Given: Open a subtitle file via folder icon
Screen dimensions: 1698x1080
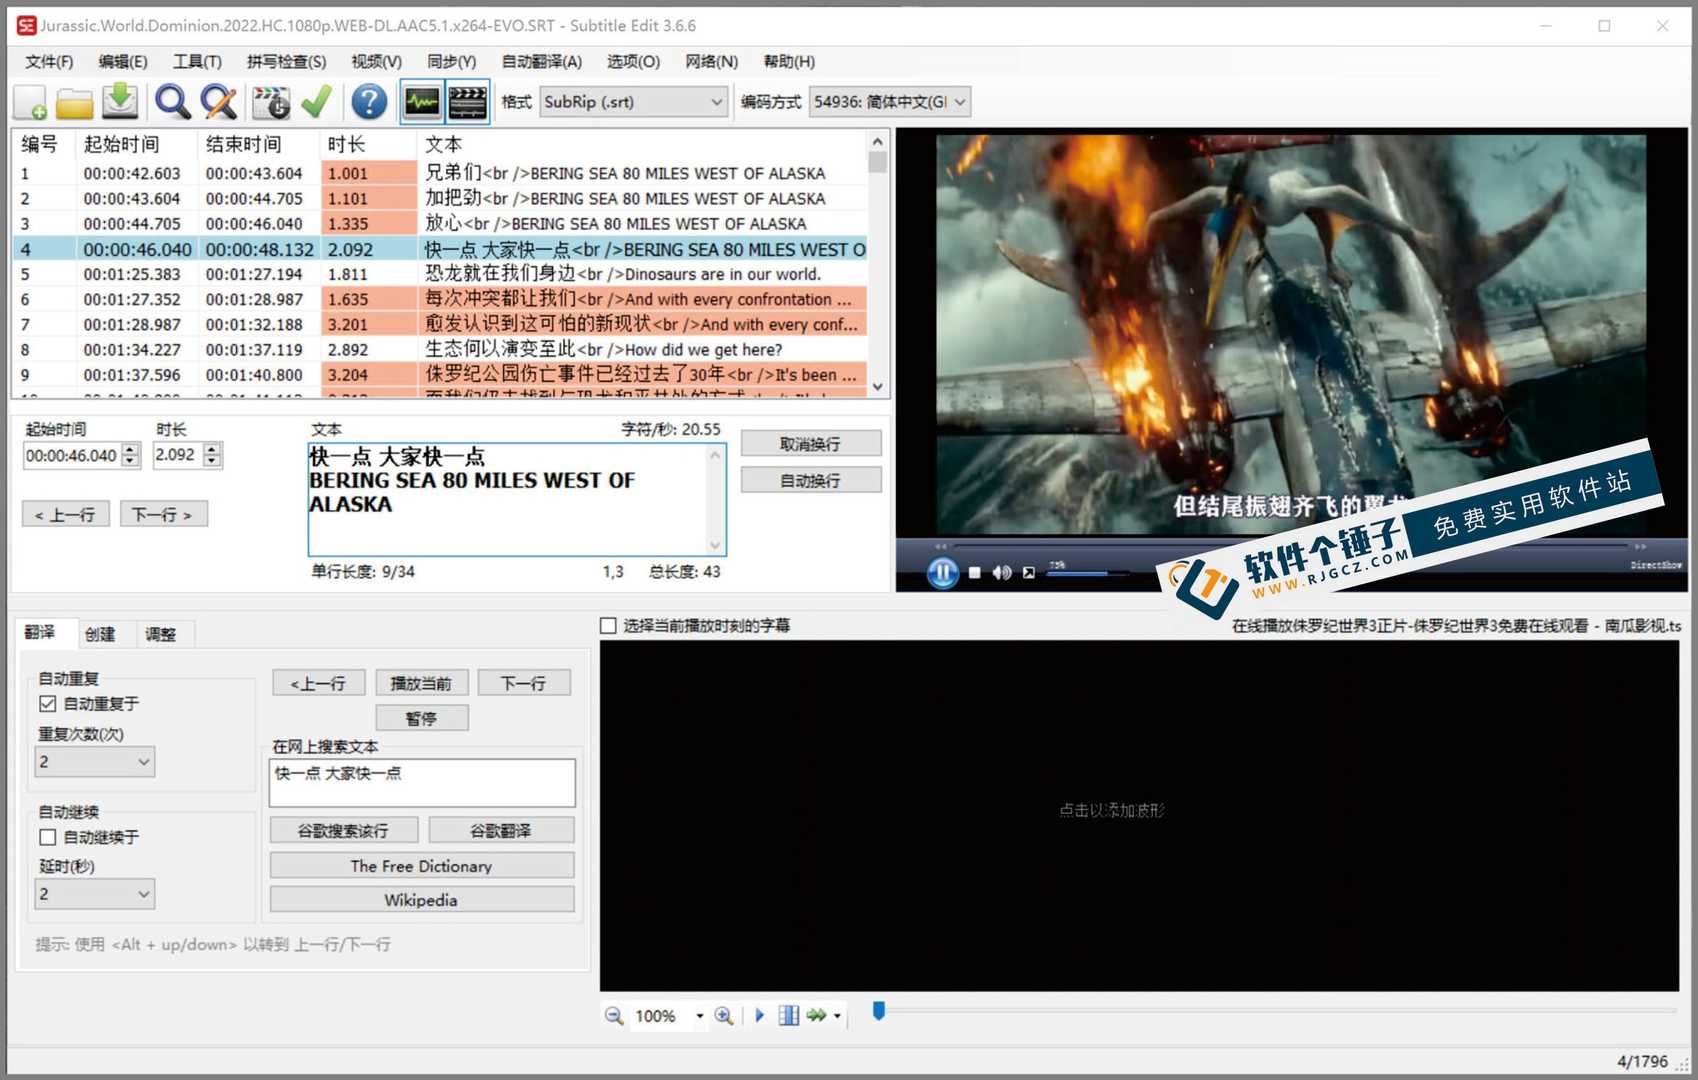Looking at the screenshot, I should point(75,102).
